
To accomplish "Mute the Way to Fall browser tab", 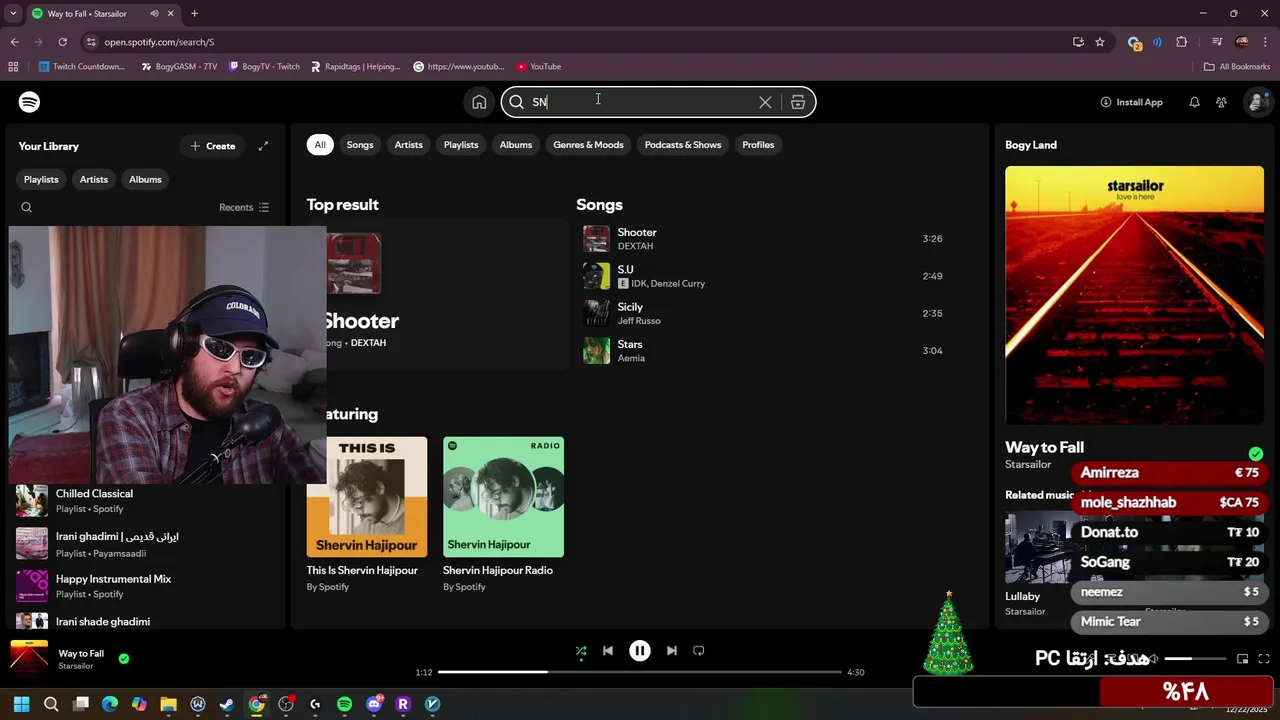I will pyautogui.click(x=154, y=14).
